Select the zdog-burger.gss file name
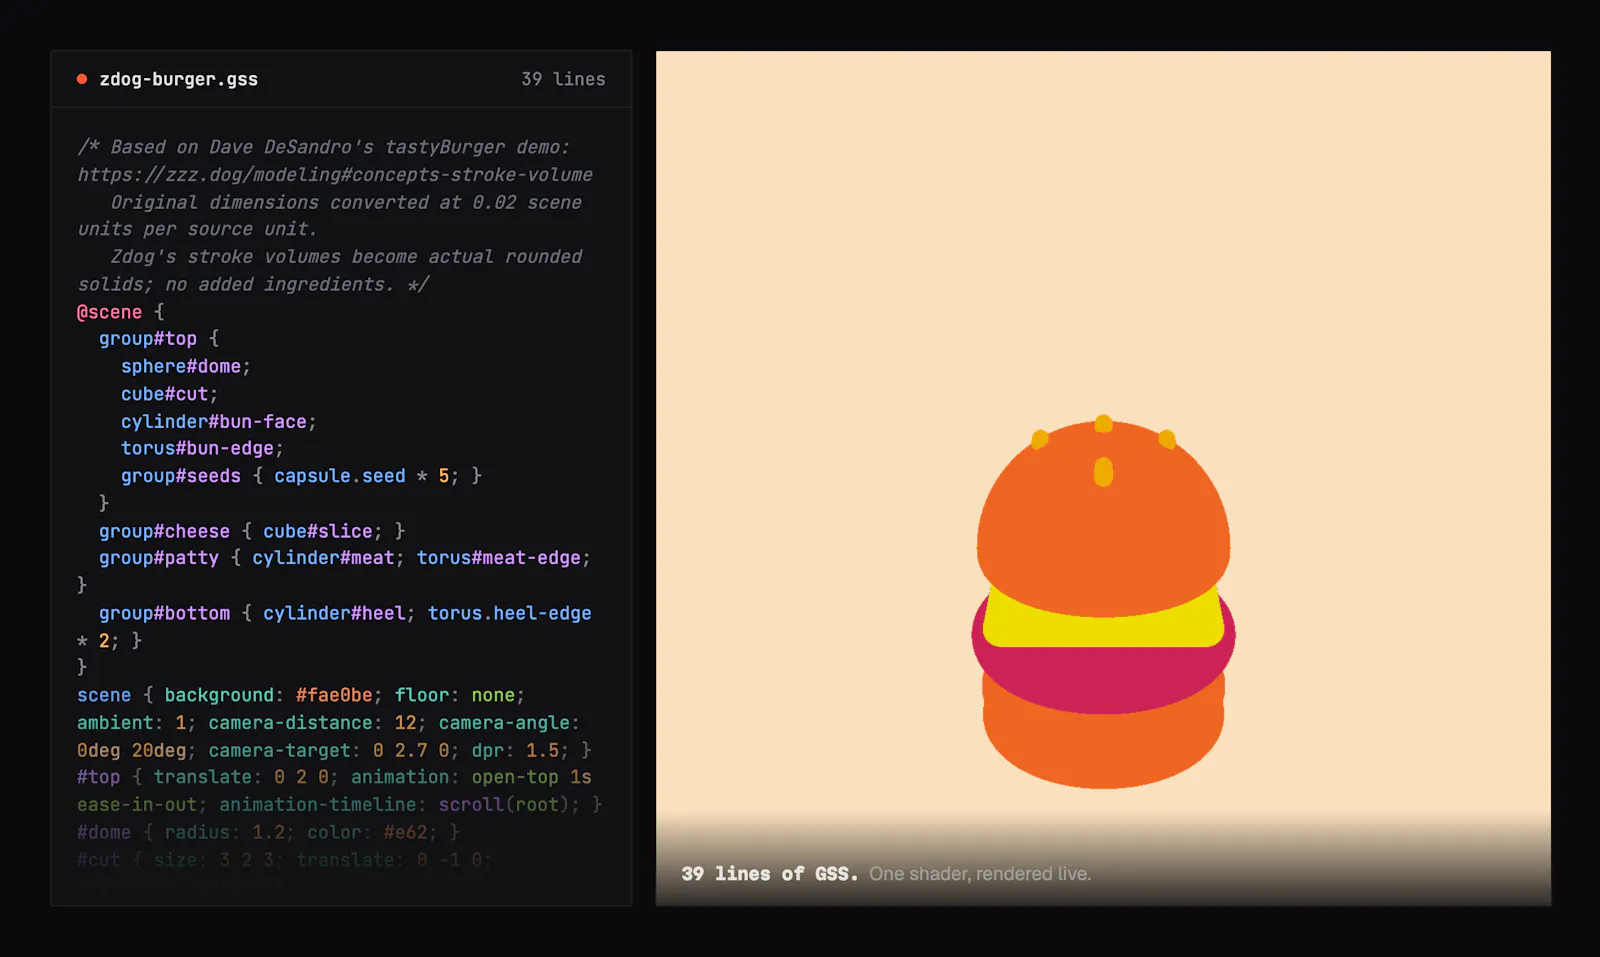 tap(178, 79)
